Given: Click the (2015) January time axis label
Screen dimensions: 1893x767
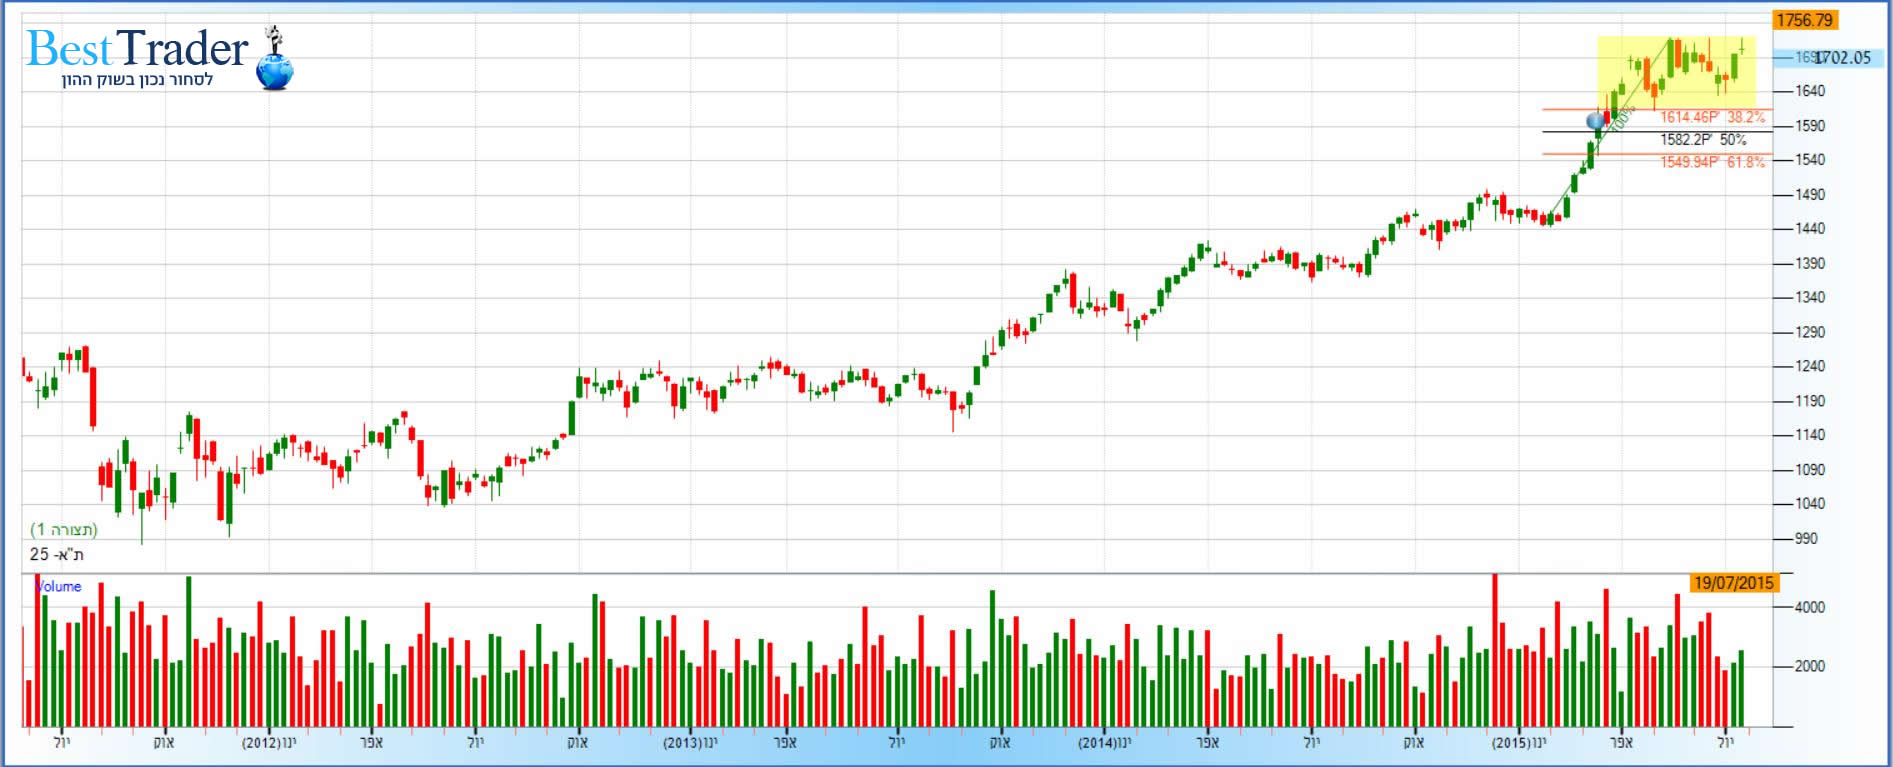Looking at the screenshot, I should pyautogui.click(x=1518, y=743).
